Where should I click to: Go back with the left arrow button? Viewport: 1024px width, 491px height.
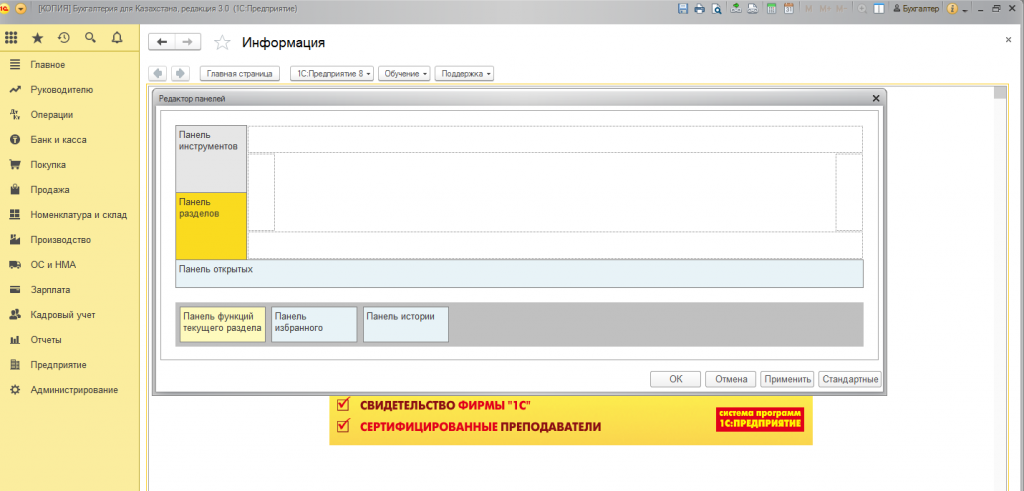tap(161, 42)
